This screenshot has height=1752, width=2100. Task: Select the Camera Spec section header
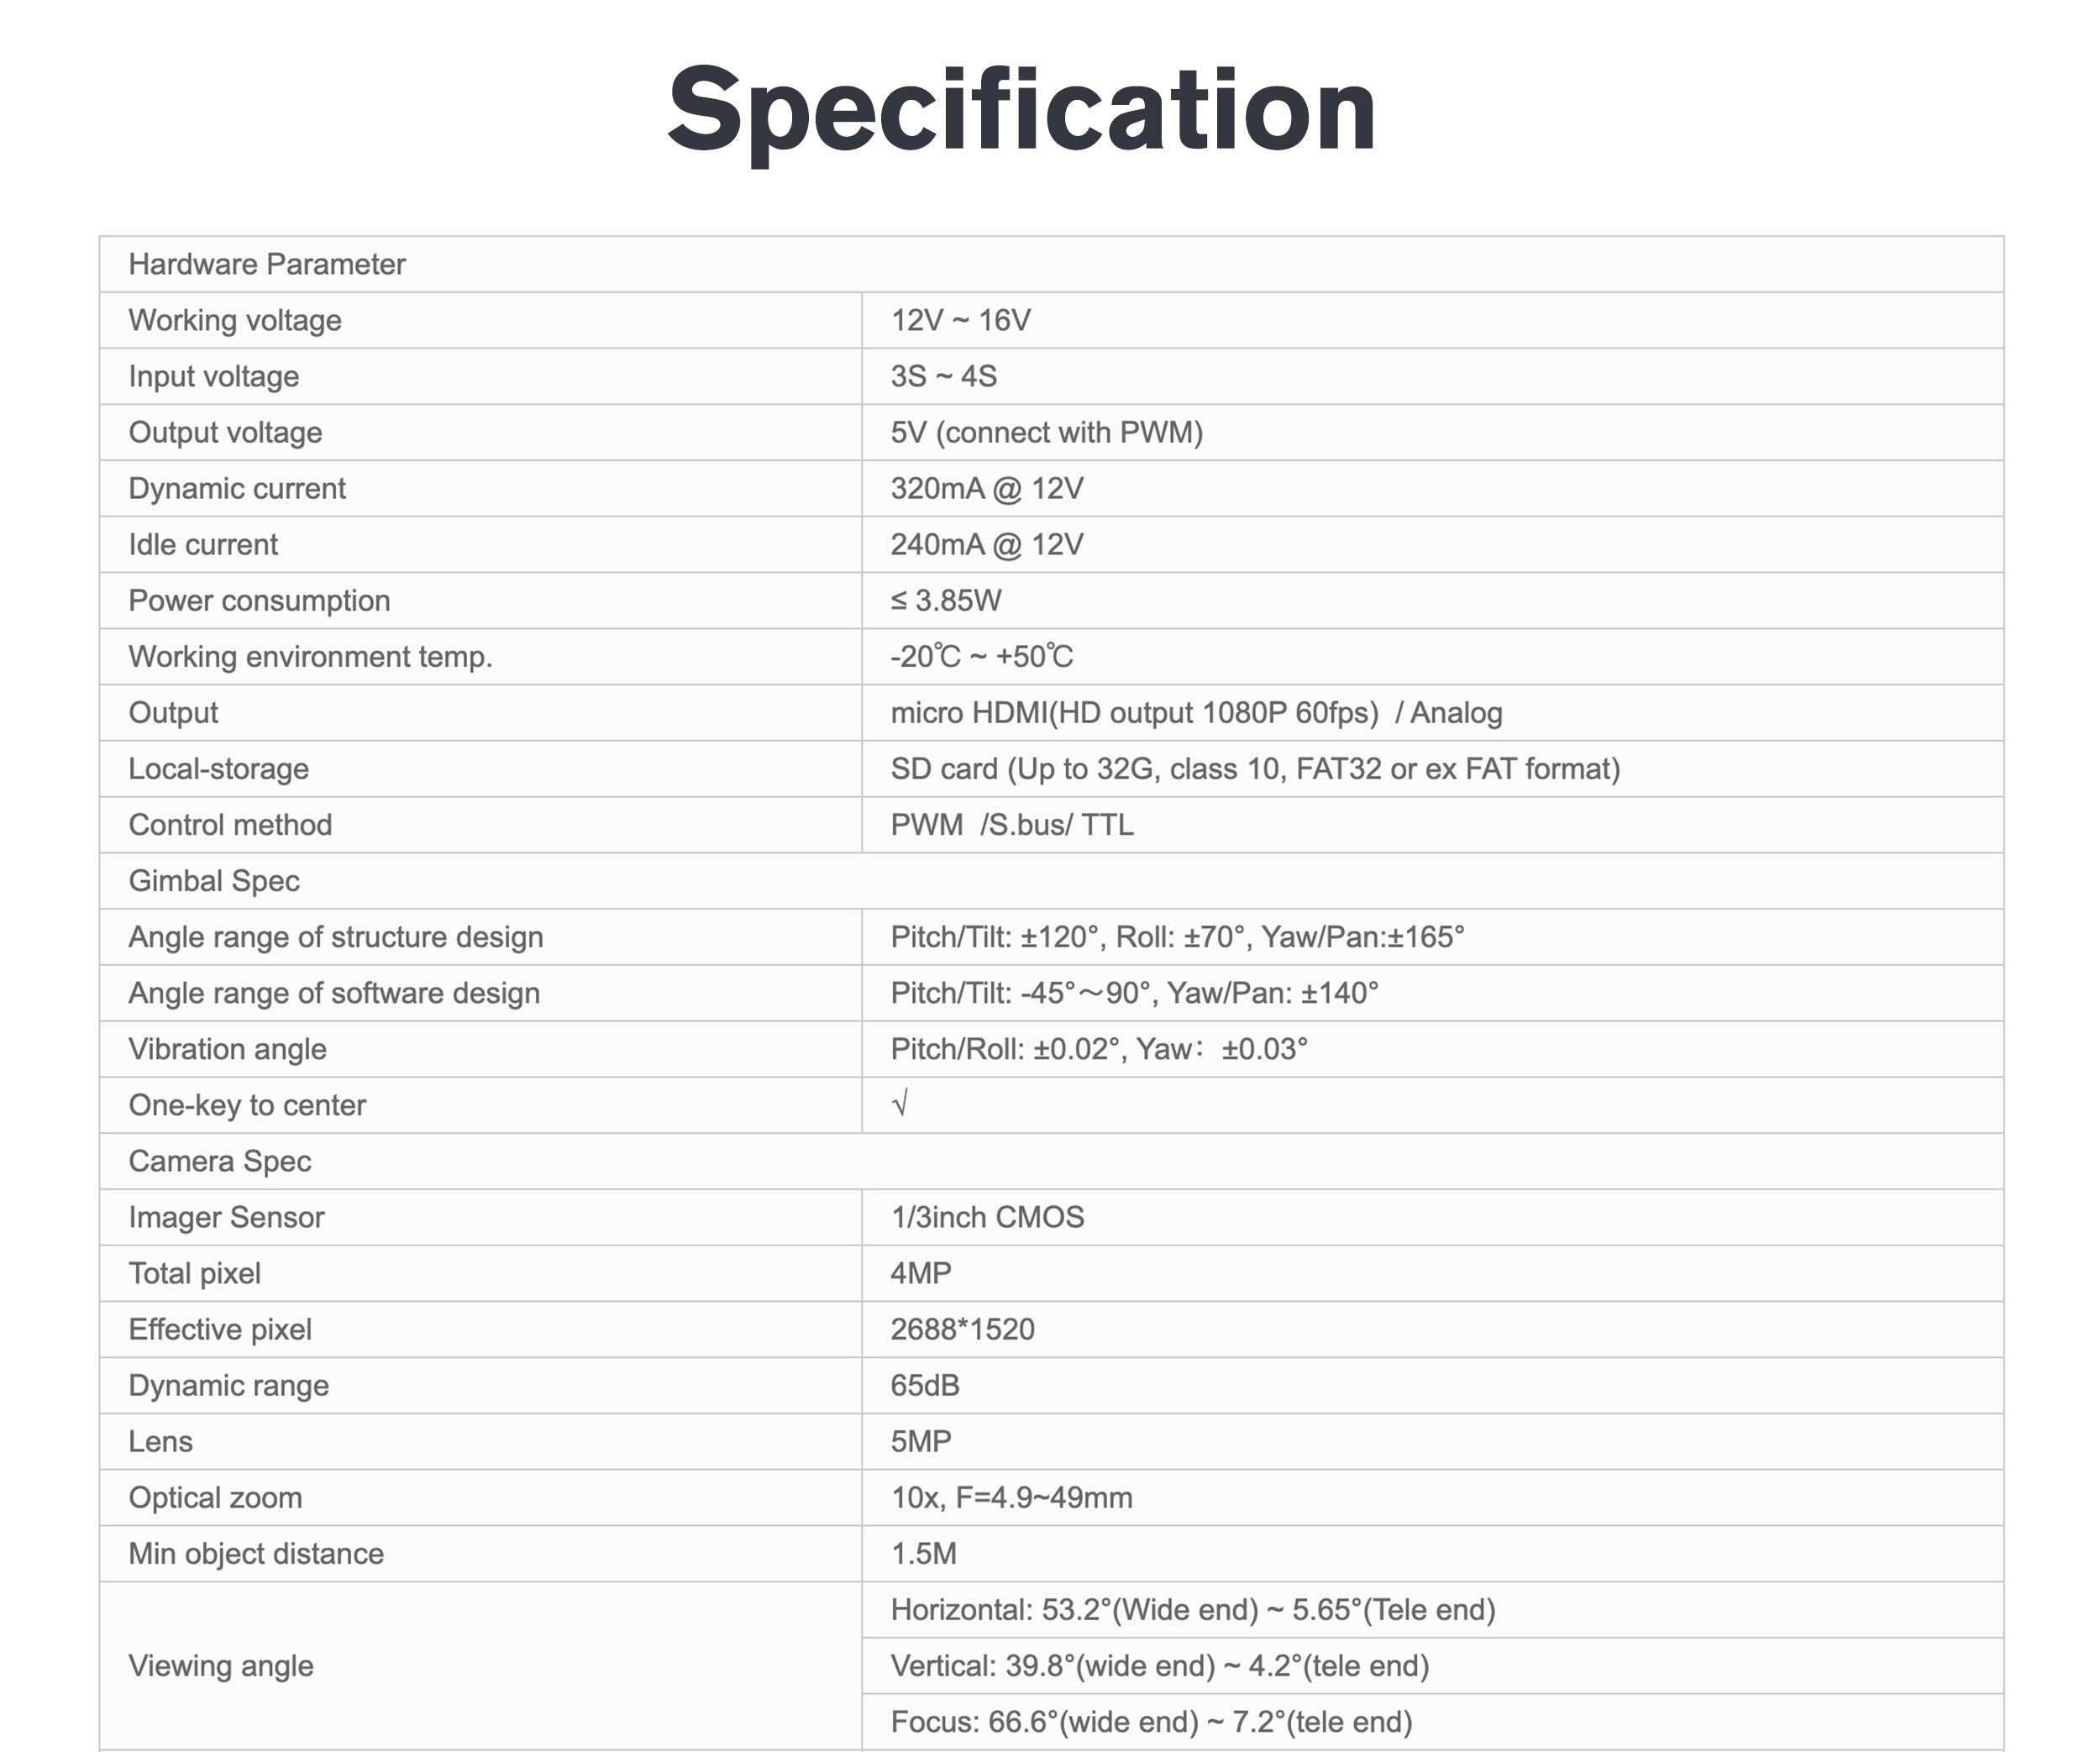click(1051, 1160)
